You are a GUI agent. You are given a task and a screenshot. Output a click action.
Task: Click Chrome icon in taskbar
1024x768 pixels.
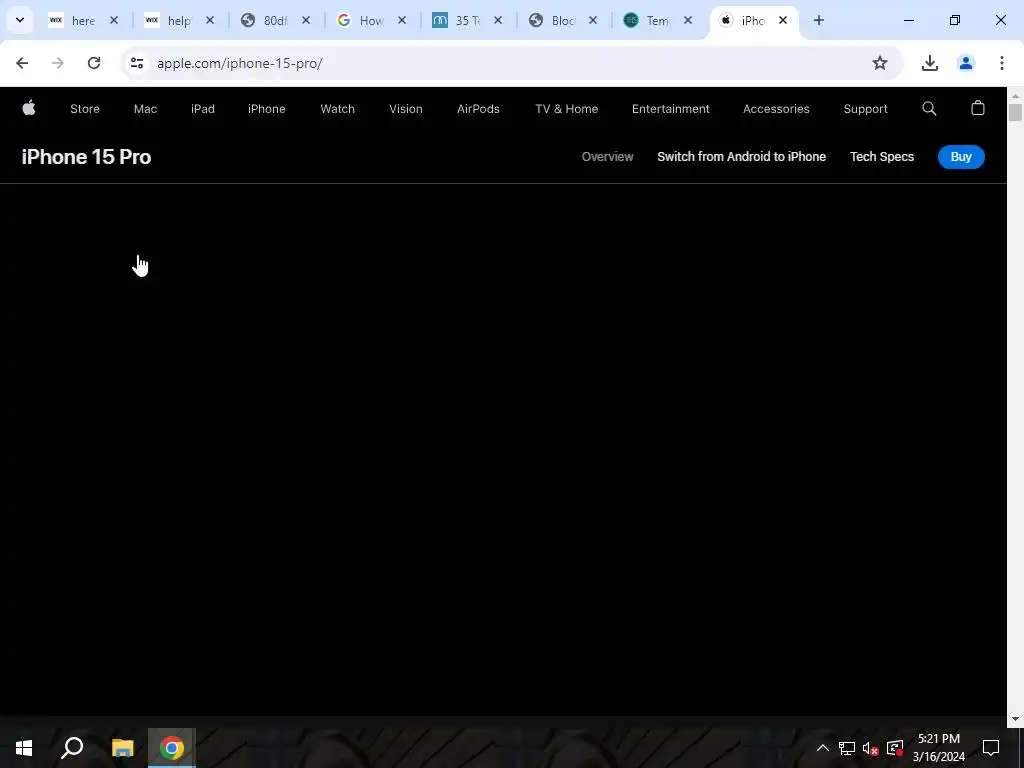pyautogui.click(x=172, y=748)
